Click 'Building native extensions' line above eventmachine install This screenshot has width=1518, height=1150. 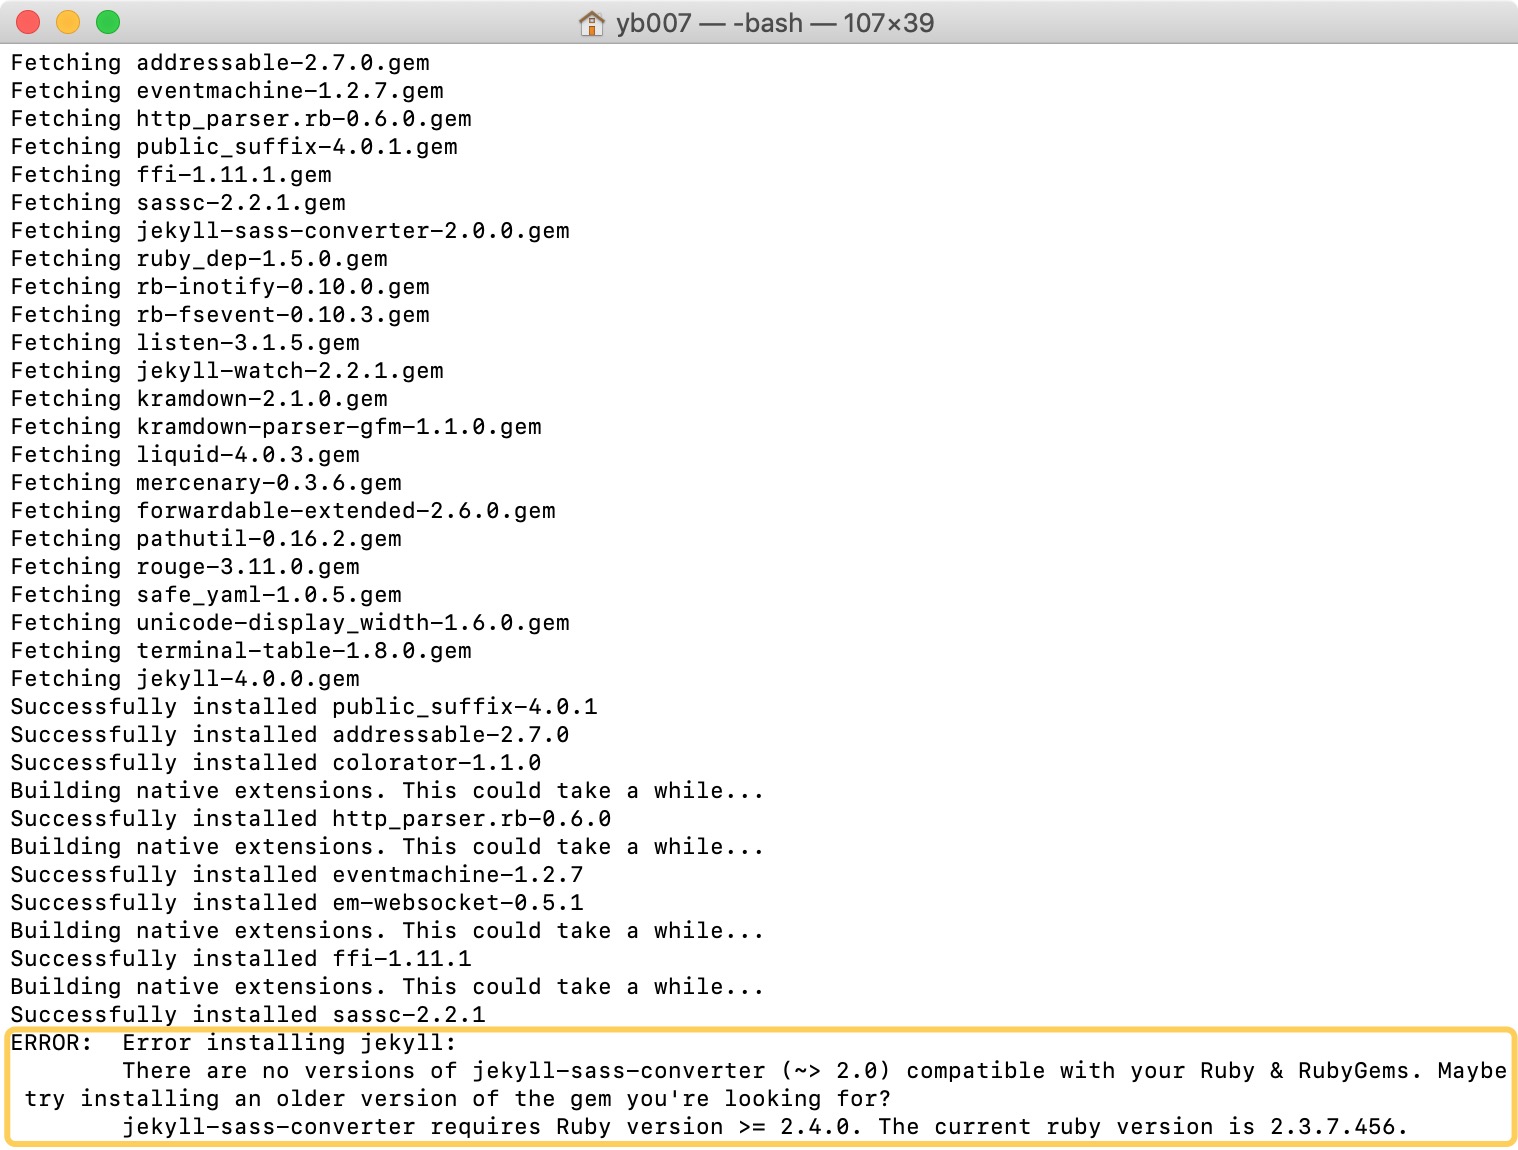tap(387, 847)
